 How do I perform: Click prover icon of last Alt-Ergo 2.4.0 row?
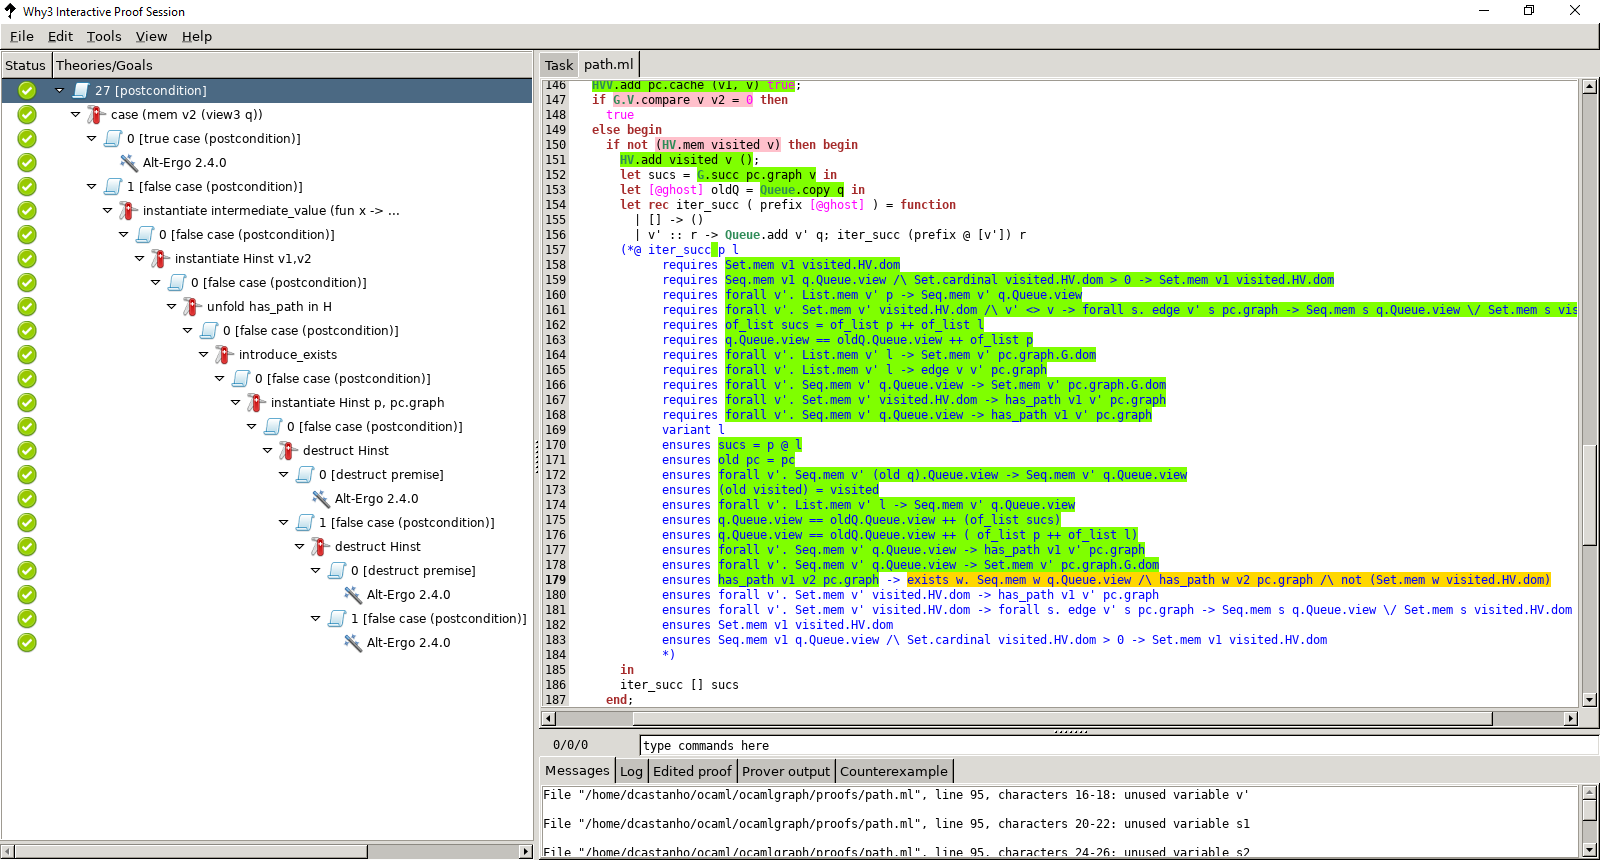pos(353,642)
